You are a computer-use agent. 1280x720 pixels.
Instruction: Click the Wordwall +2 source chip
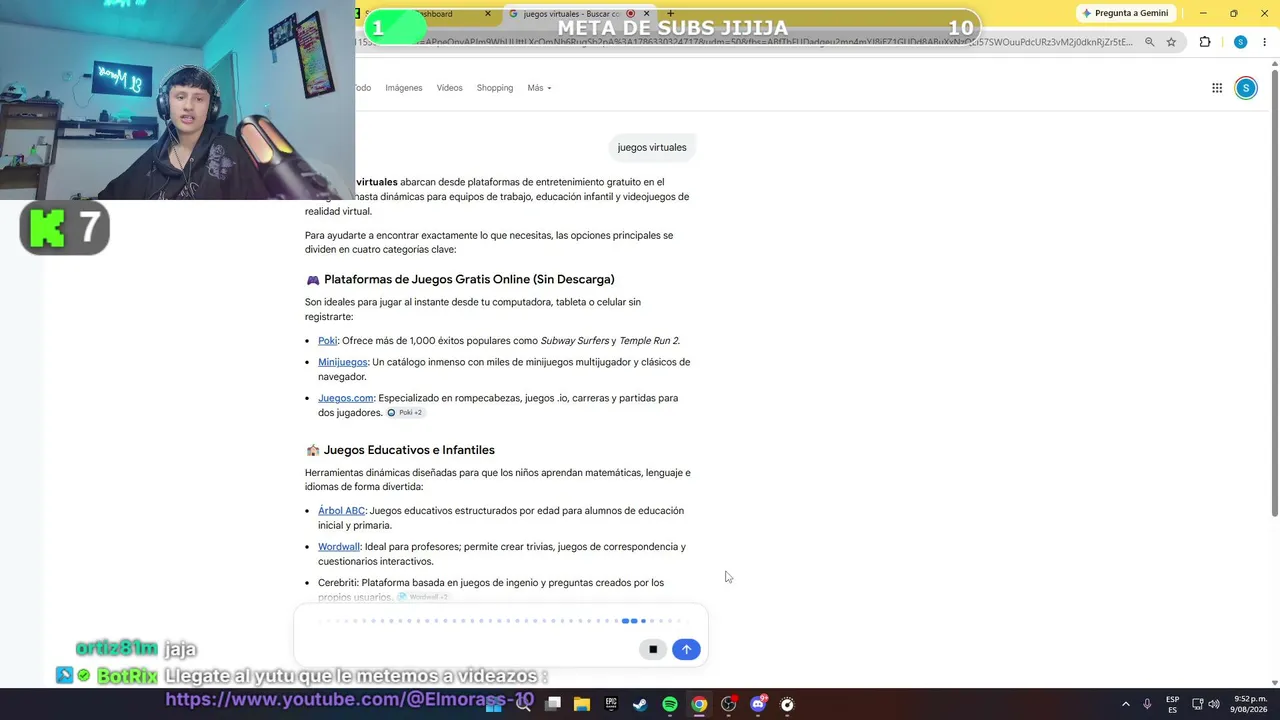coord(423,597)
